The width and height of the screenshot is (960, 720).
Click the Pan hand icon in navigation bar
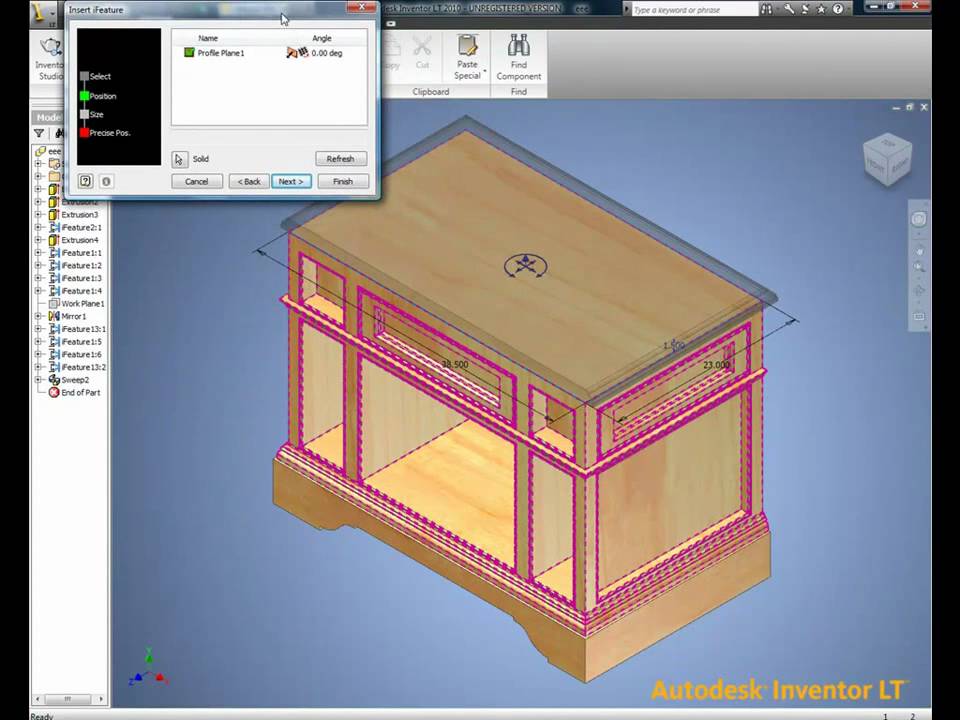919,251
